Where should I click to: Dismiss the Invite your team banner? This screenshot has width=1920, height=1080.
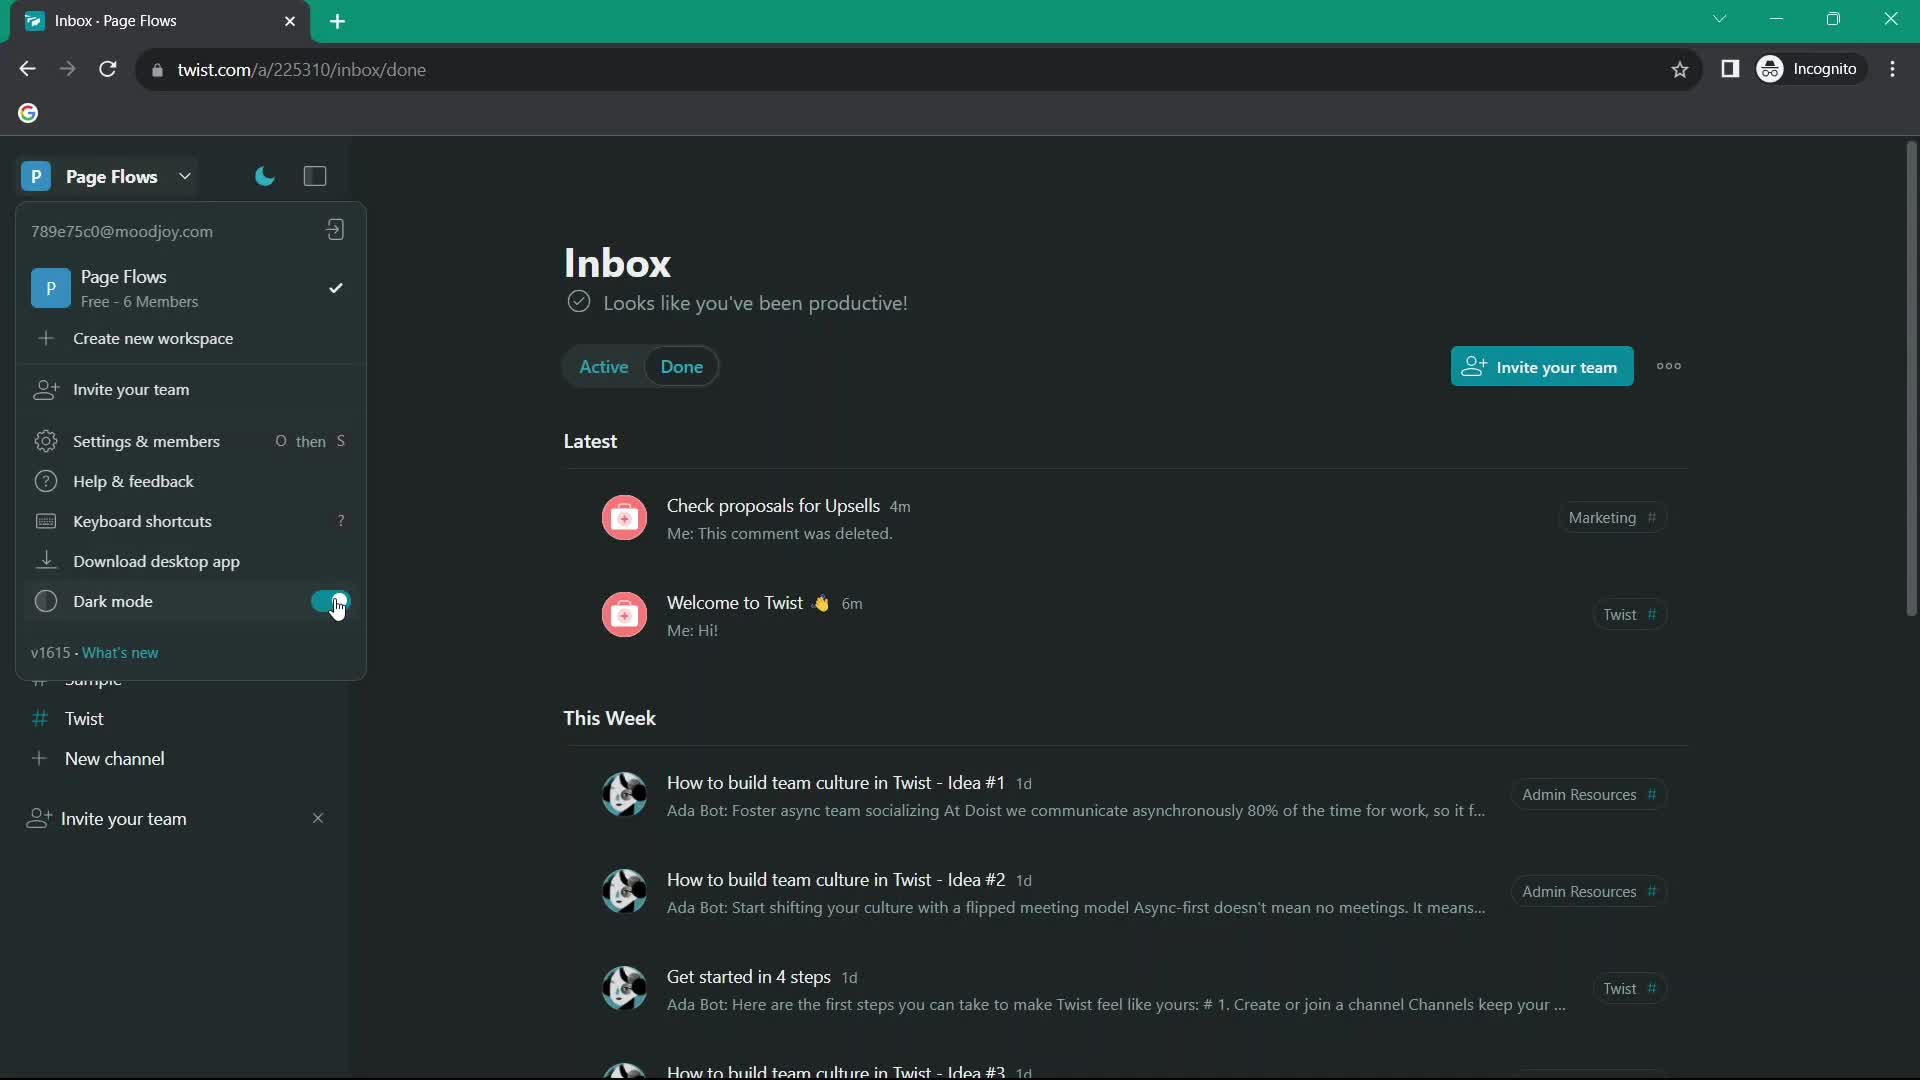316,816
